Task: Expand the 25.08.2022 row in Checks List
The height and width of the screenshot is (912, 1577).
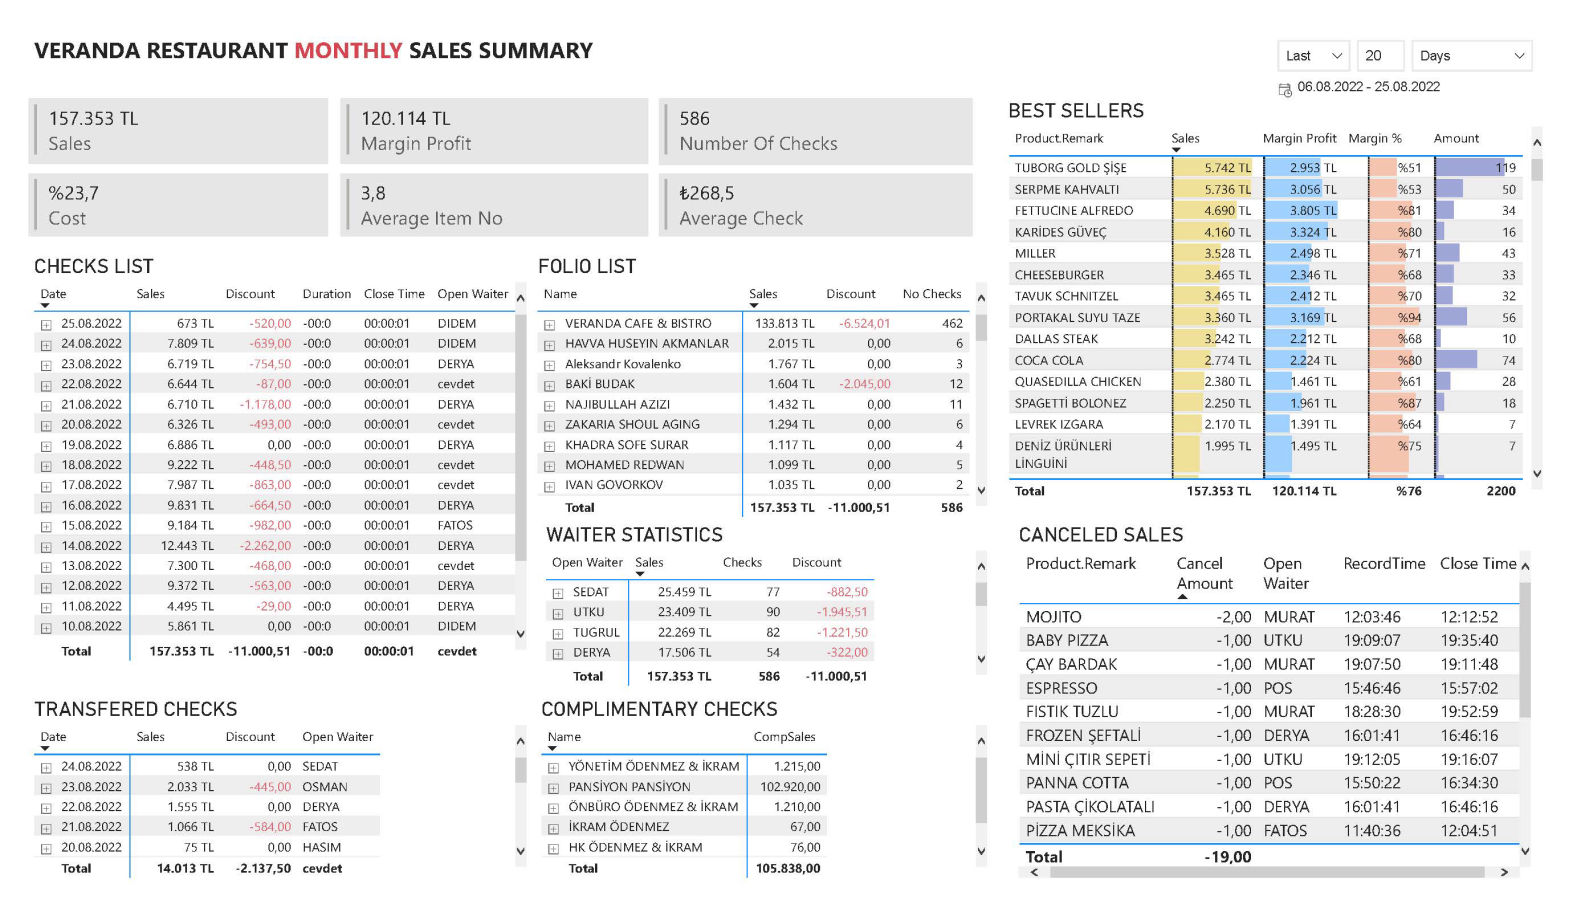Action: [46, 325]
